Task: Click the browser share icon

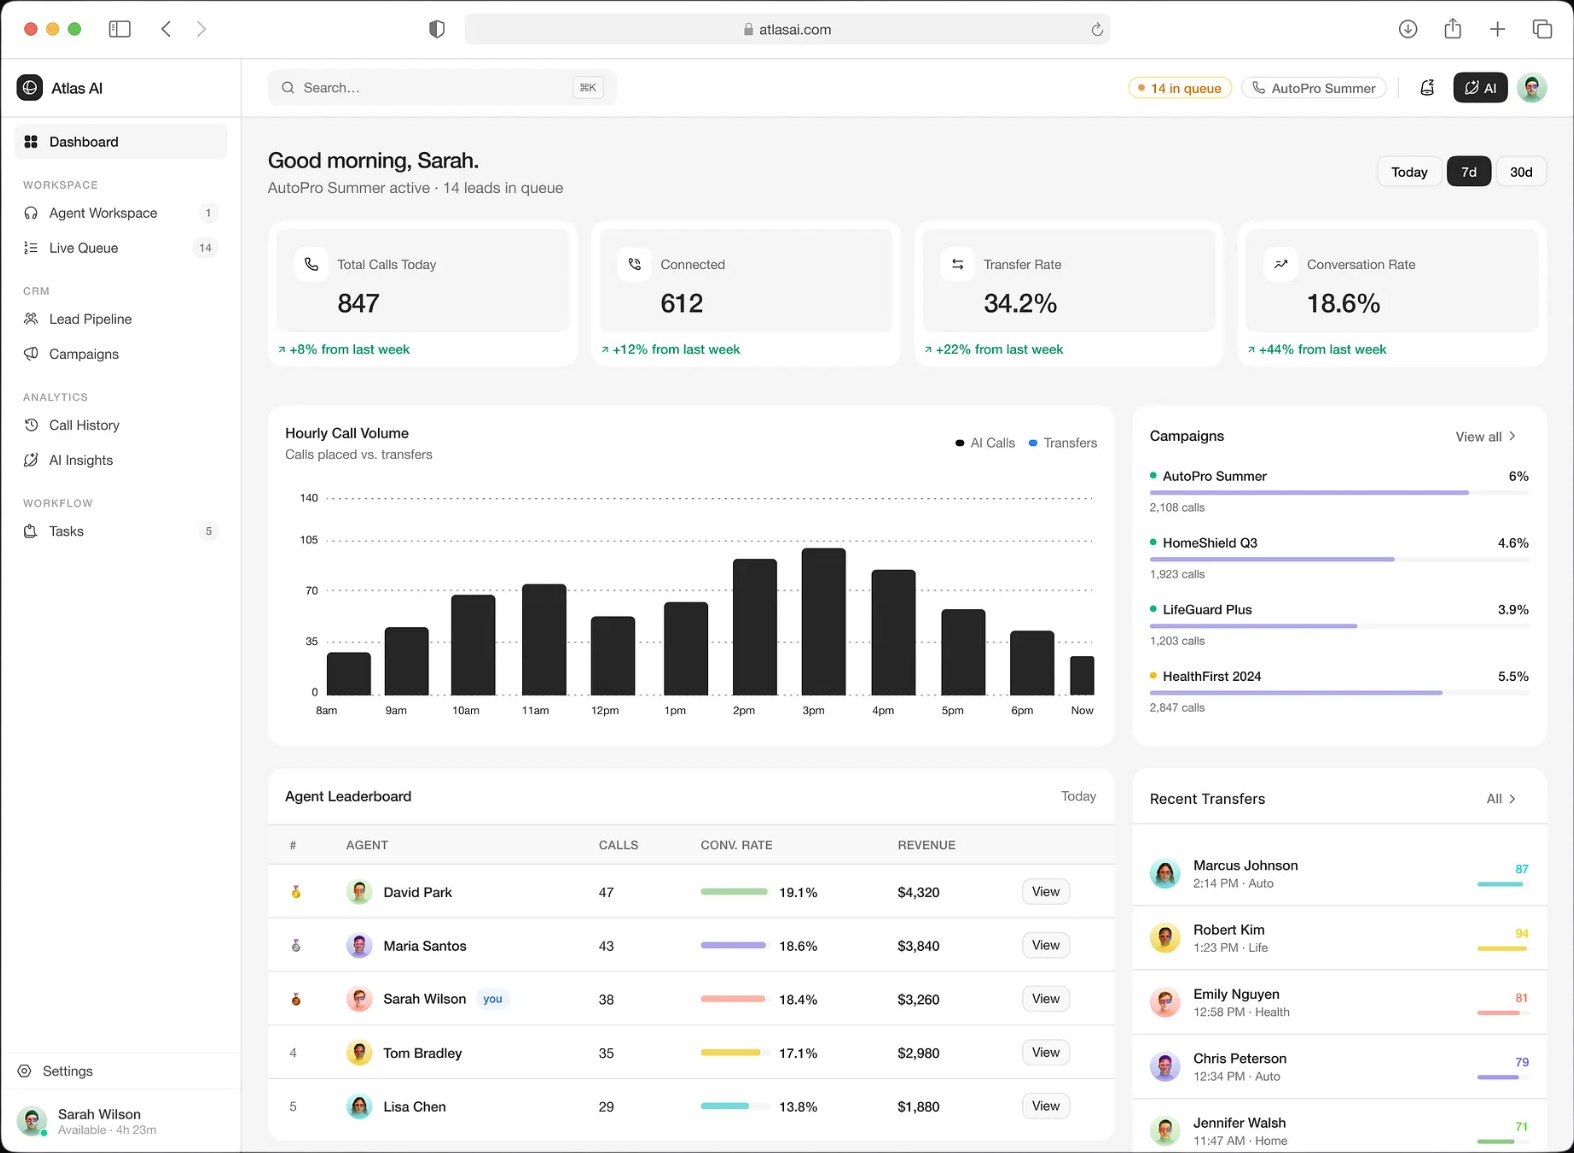Action: [x=1453, y=29]
